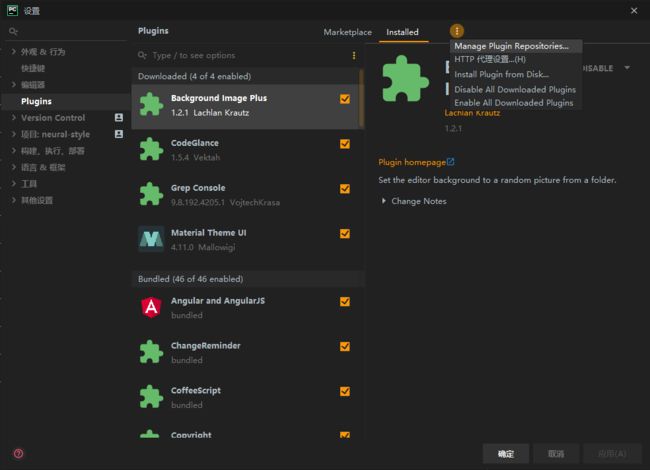
Task: Expand the 工具 settings node
Action: click(x=14, y=183)
